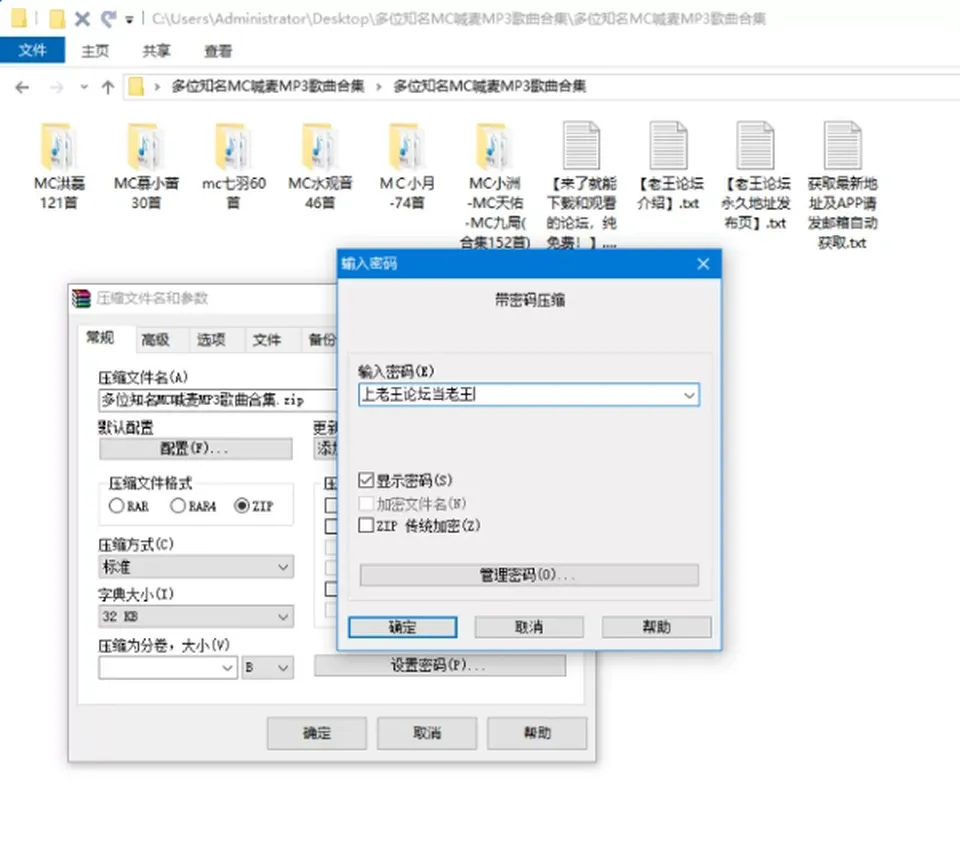This screenshot has width=960, height=851.
Task: Click in the 输入密码 password field
Action: point(528,395)
